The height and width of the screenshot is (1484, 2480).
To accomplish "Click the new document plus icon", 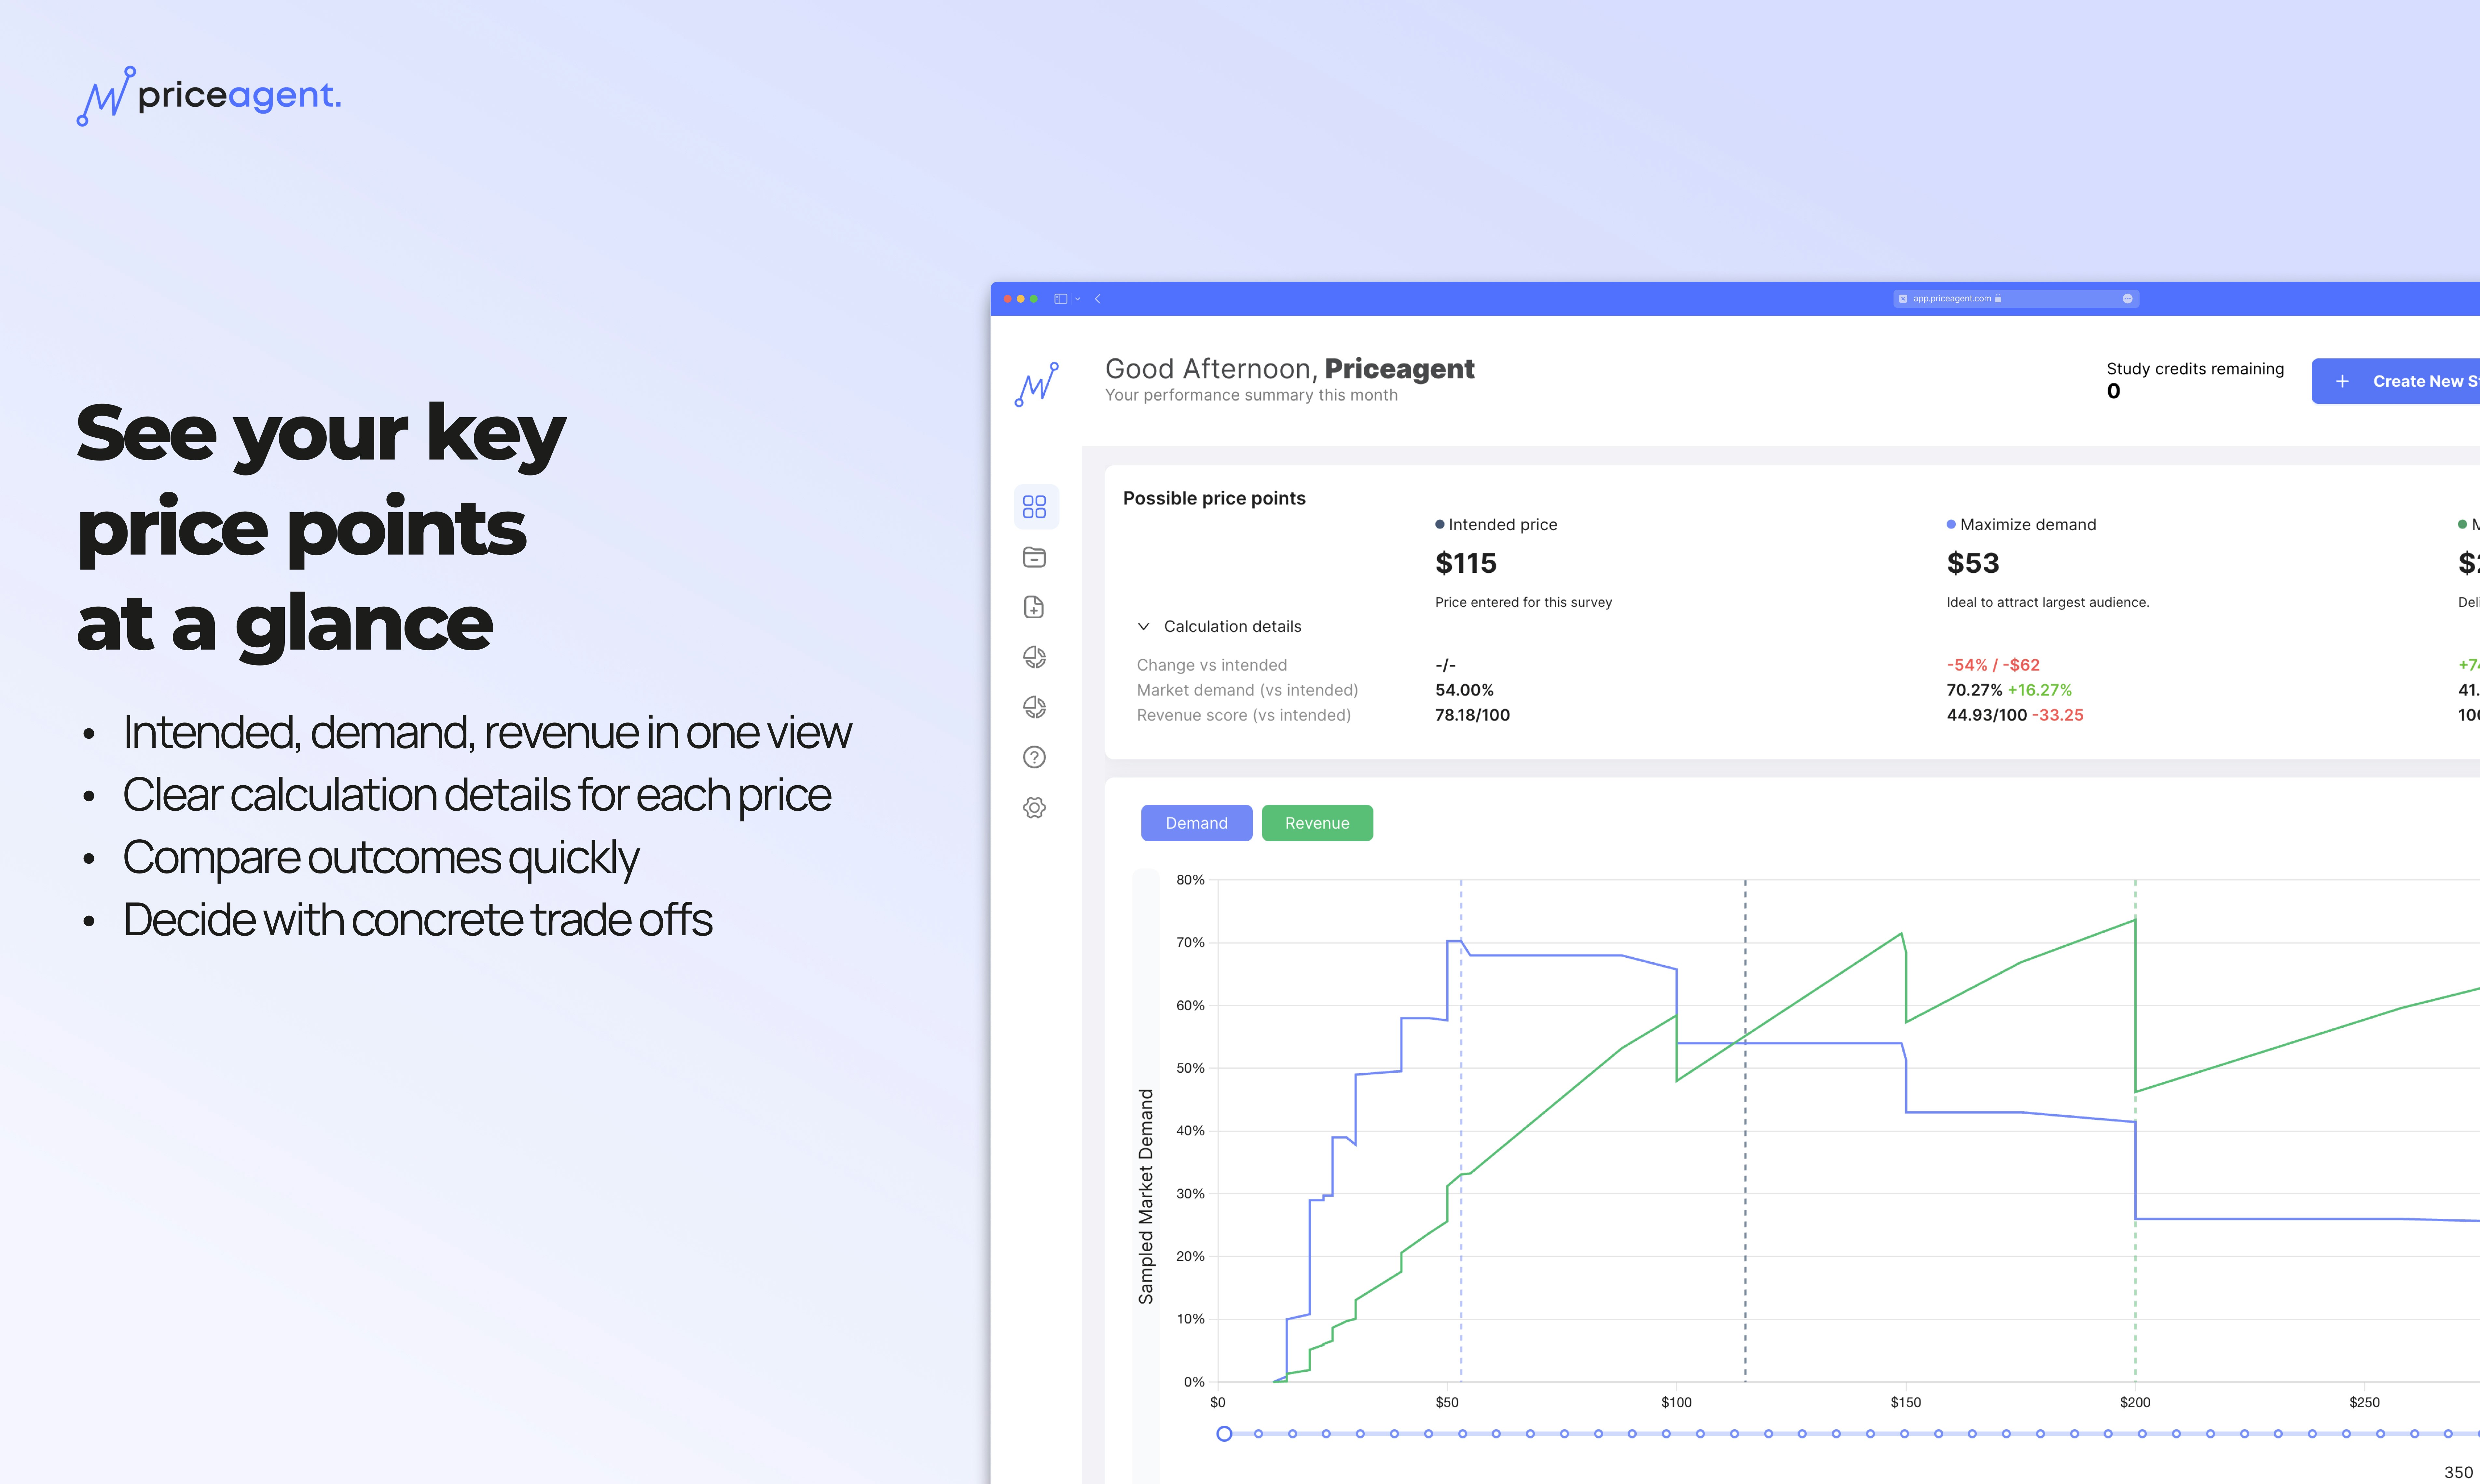I will point(1034,607).
